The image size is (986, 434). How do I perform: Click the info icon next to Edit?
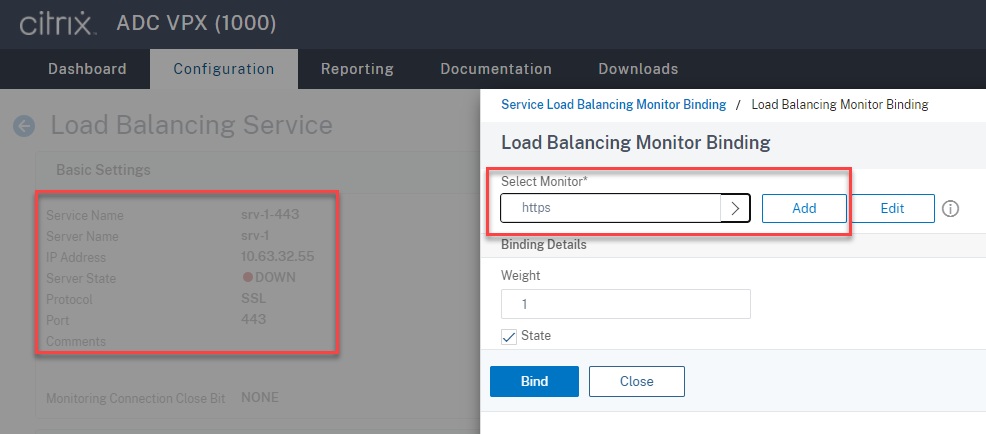[x=951, y=208]
